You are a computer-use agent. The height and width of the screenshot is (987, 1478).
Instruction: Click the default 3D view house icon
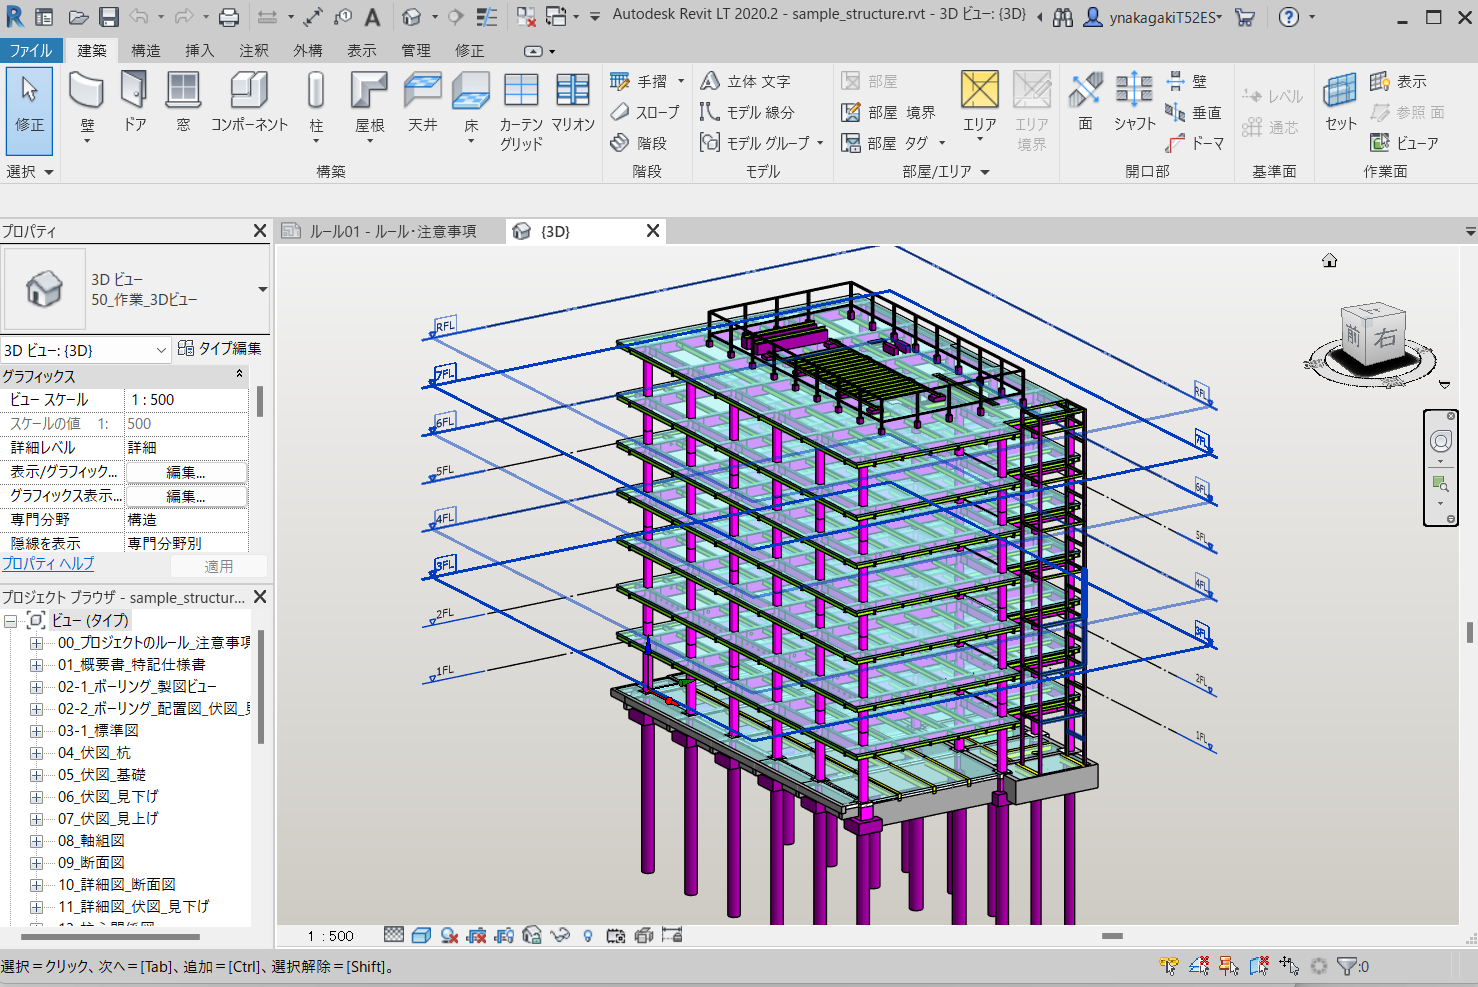[x=412, y=17]
